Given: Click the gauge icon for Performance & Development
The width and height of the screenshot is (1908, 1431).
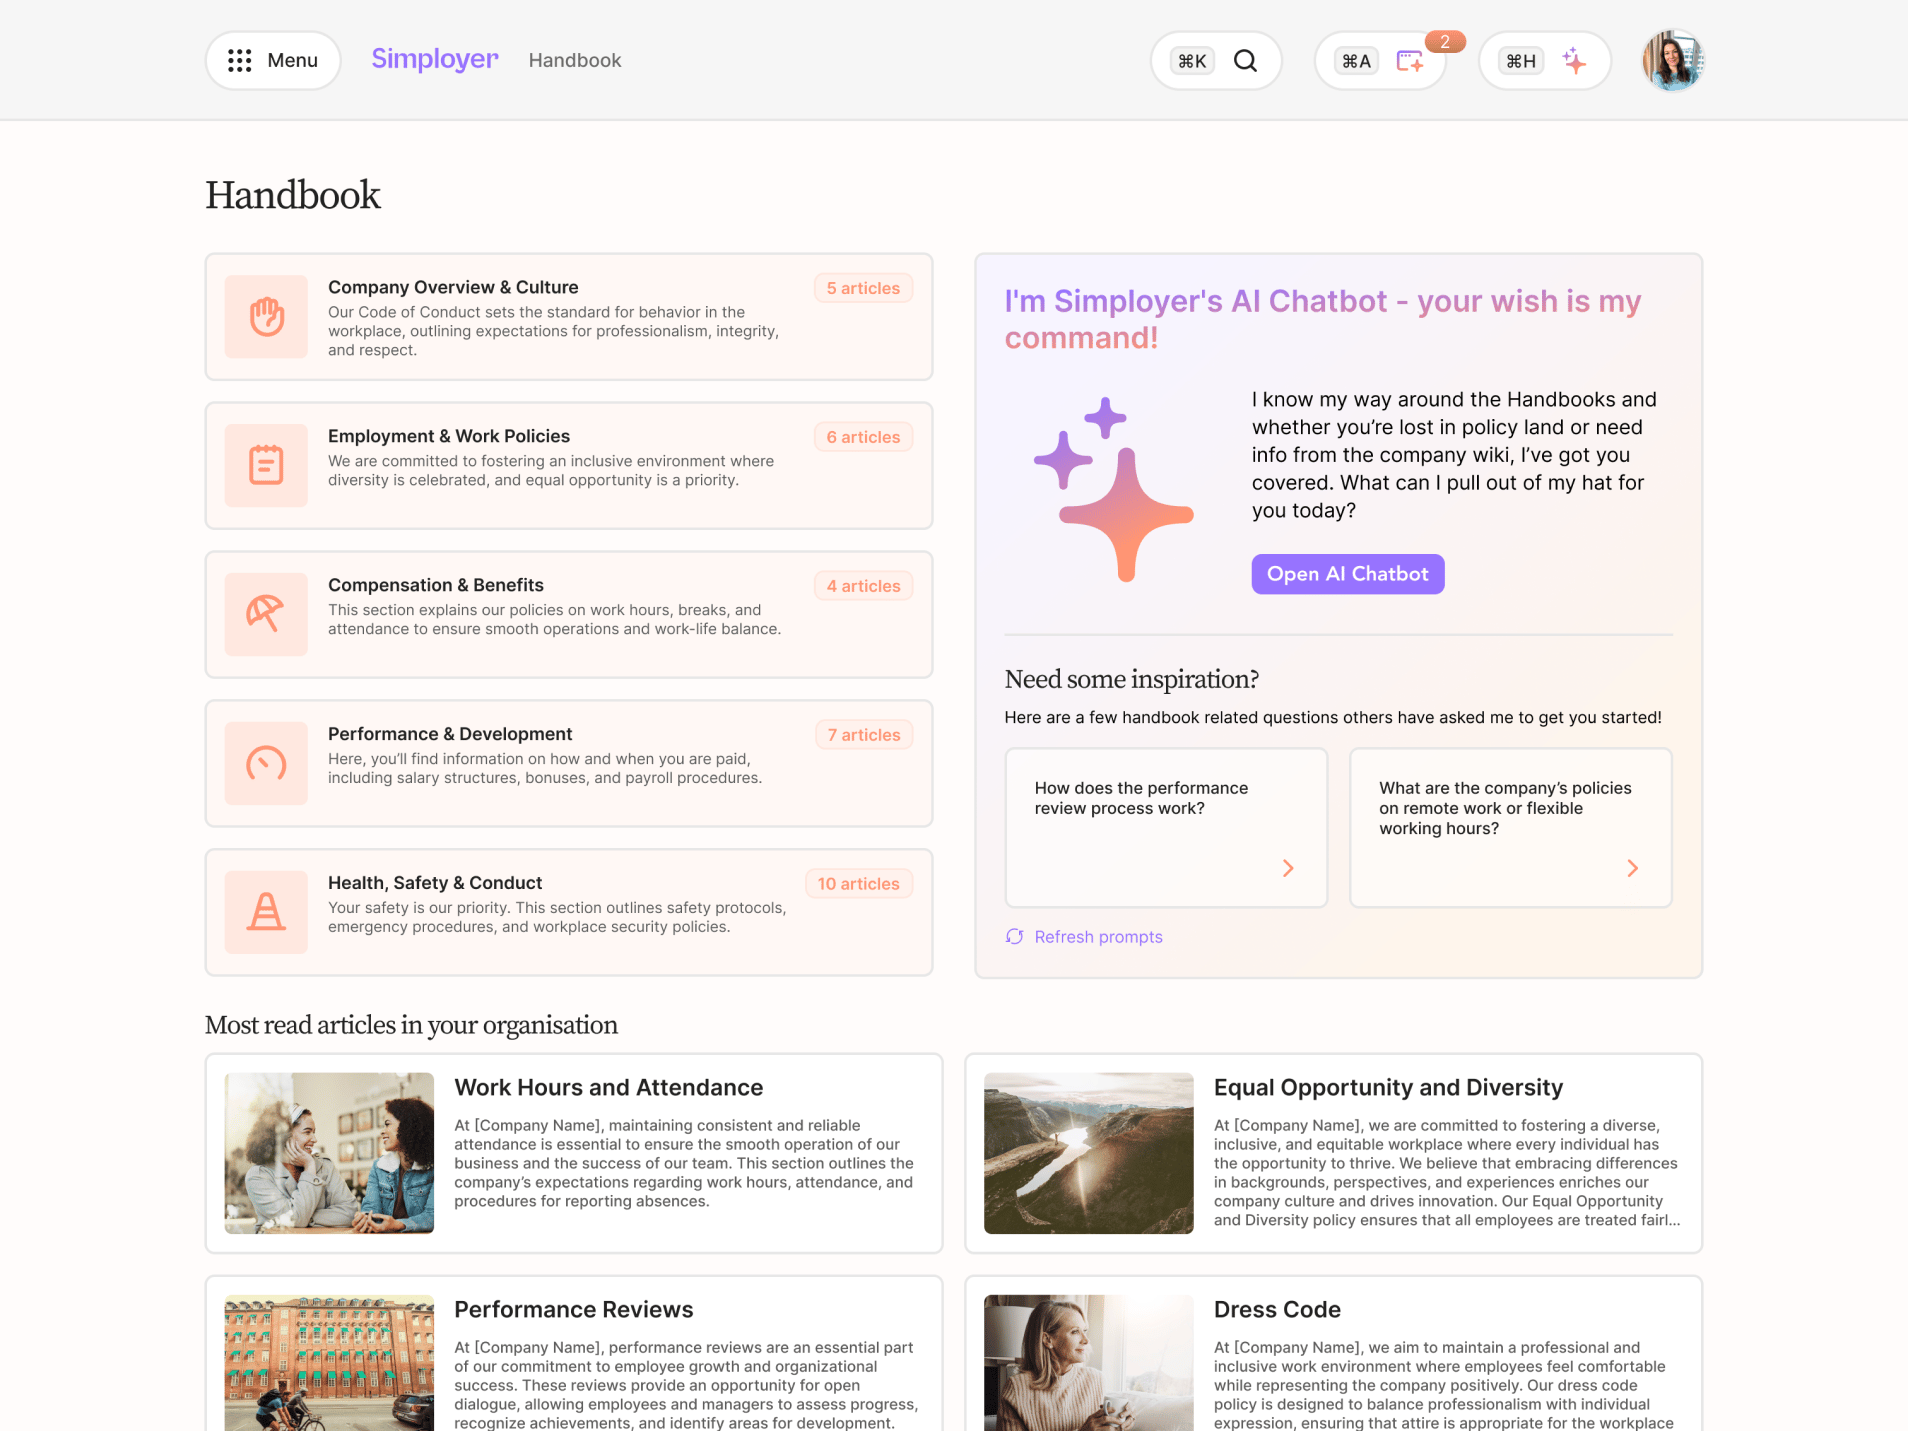Looking at the screenshot, I should [x=266, y=763].
